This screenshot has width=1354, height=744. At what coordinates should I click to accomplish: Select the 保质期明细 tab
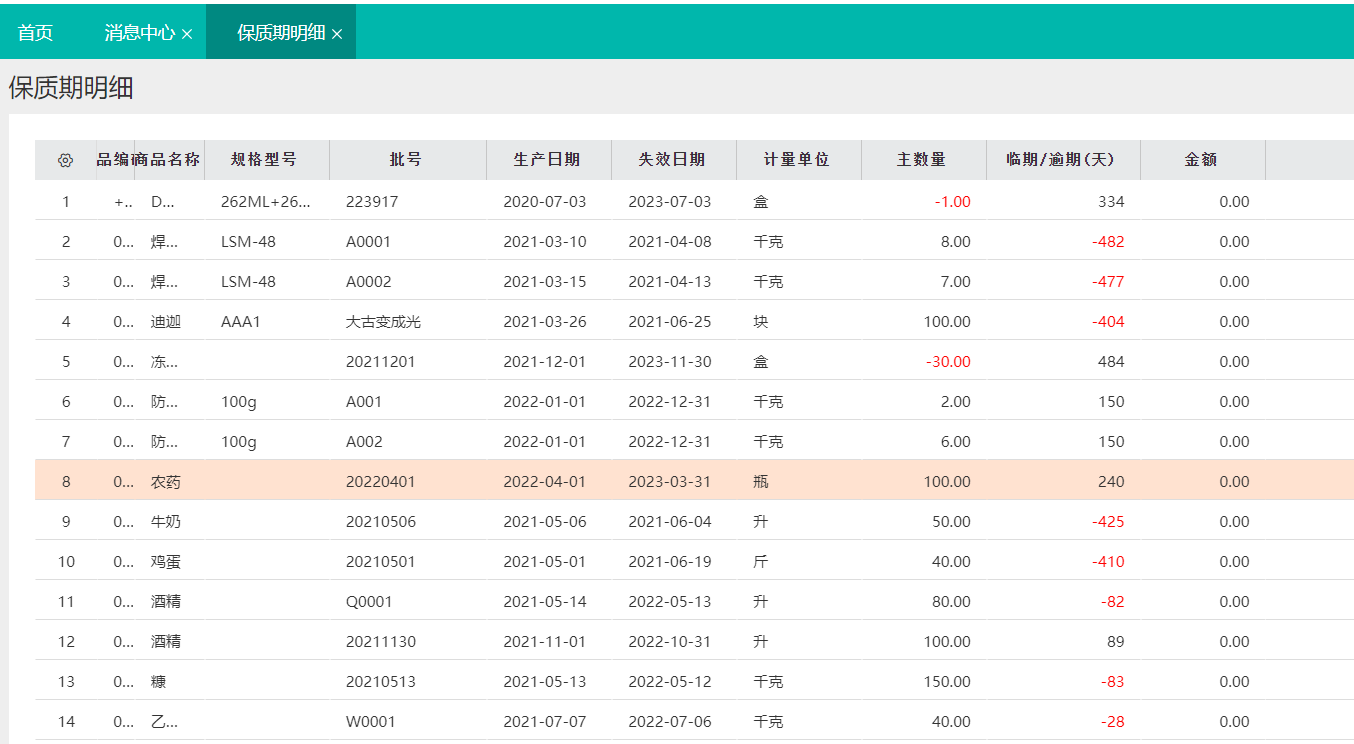281,32
